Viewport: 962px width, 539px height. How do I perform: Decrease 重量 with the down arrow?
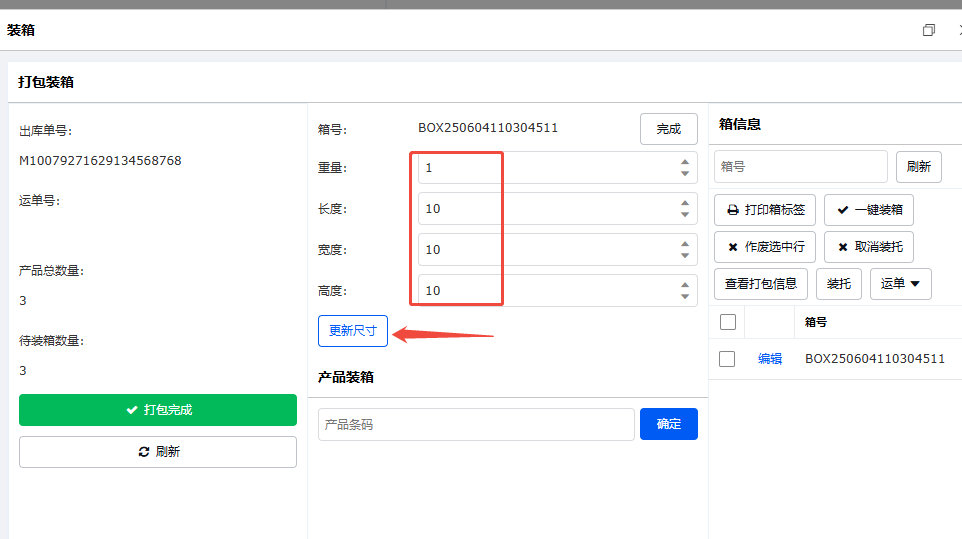click(x=685, y=174)
